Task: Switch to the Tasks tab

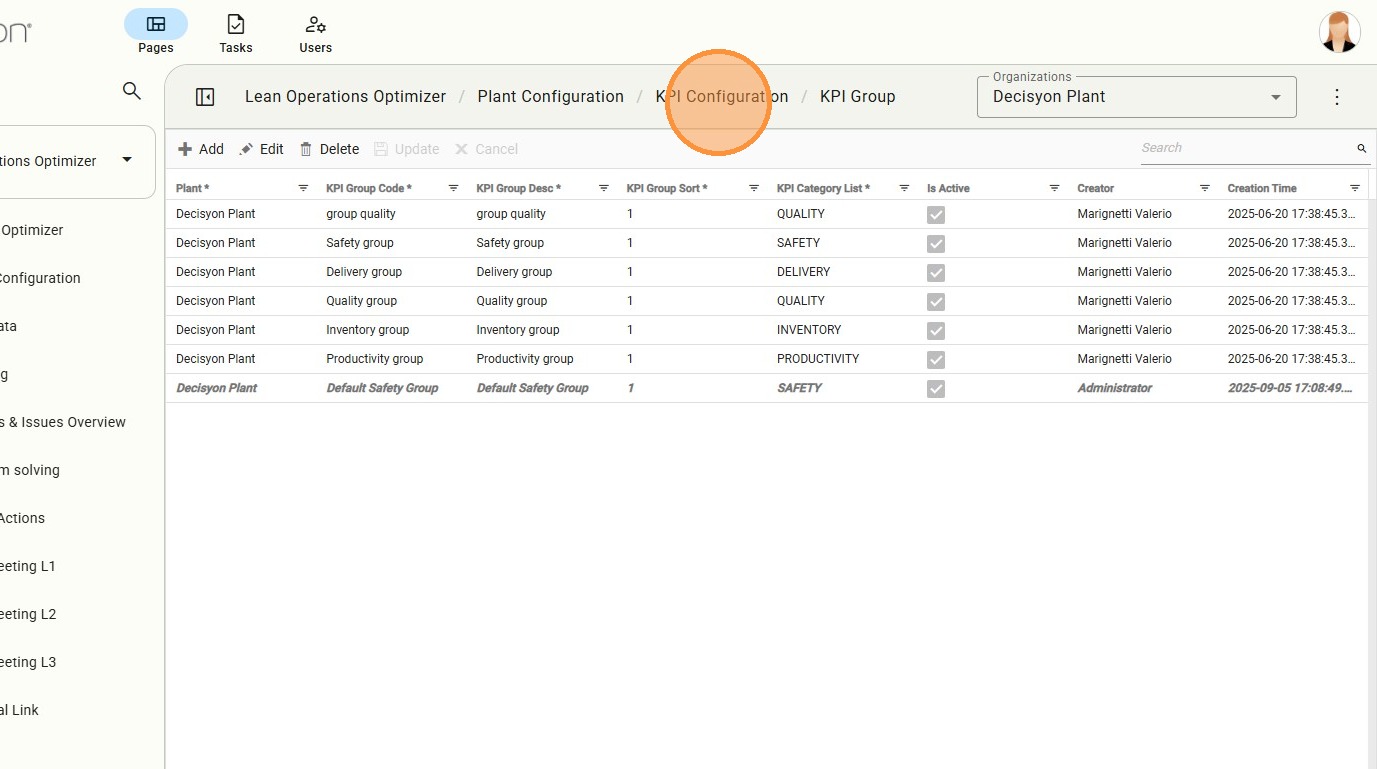Action: [x=236, y=33]
